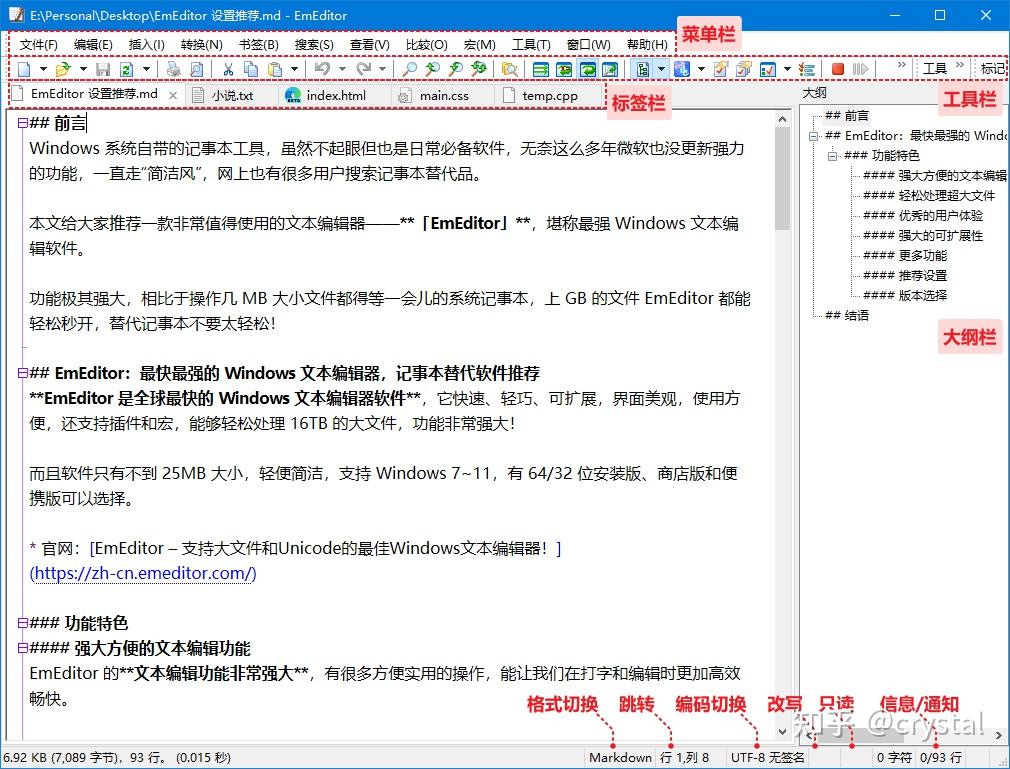Collapse the '#### 强大方便的文本编辑功能' fold marker
The height and width of the screenshot is (769, 1010).
click(x=23, y=648)
